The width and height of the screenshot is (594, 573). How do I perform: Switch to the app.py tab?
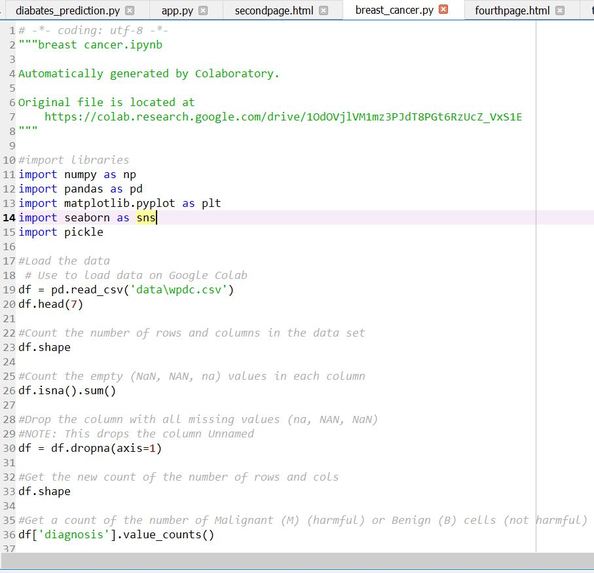click(x=177, y=11)
